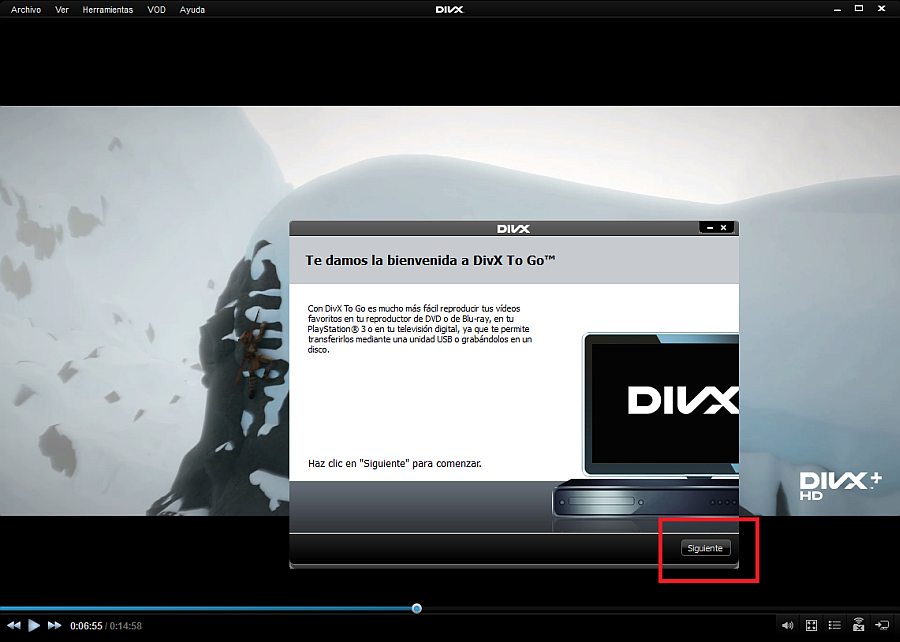Open the media server streaming icon
This screenshot has height=642, width=900.
[x=858, y=625]
